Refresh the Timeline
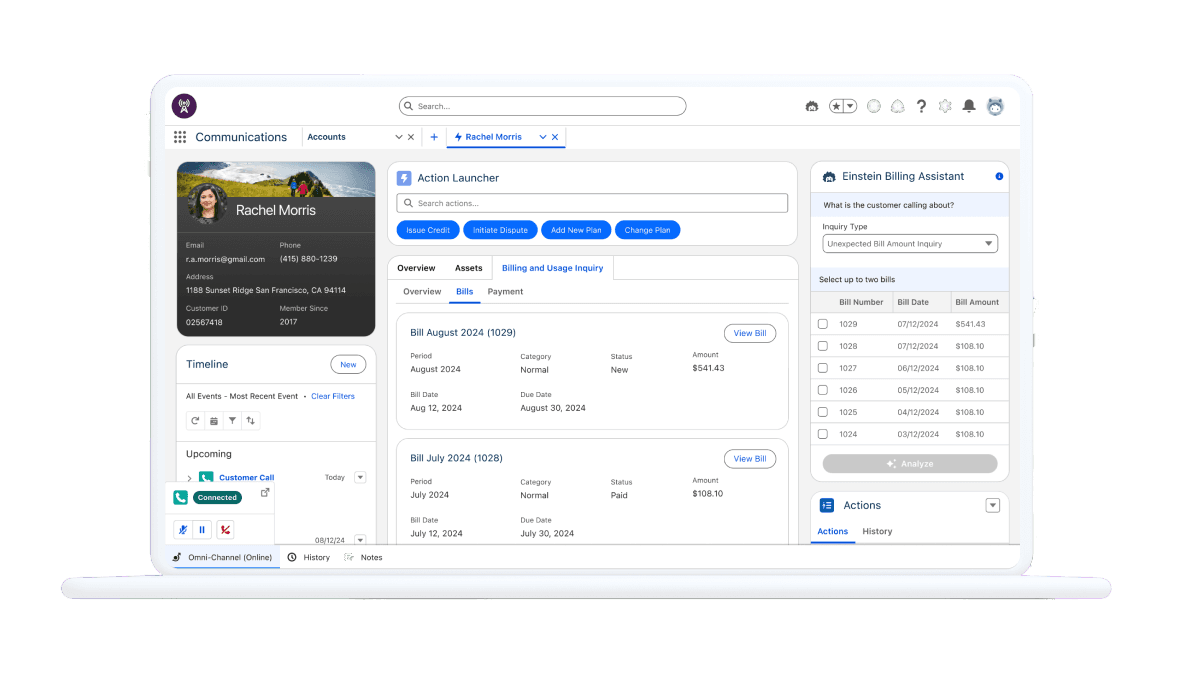The height and width of the screenshot is (675, 1200). pos(195,421)
